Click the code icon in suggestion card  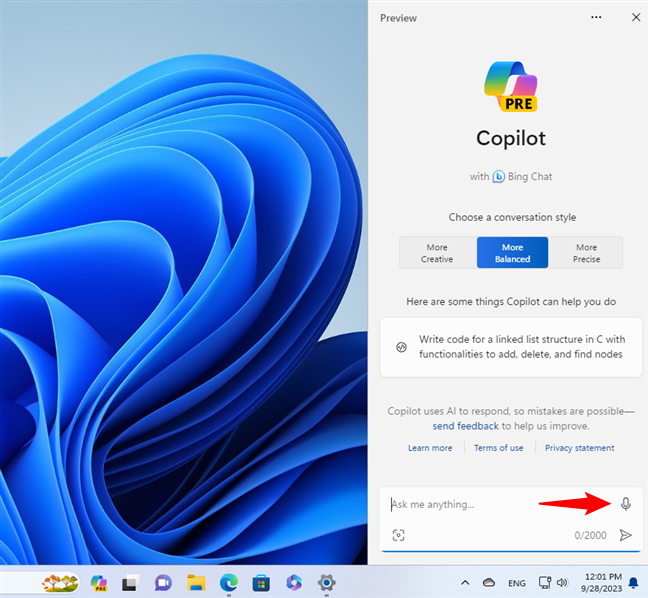[x=401, y=347]
